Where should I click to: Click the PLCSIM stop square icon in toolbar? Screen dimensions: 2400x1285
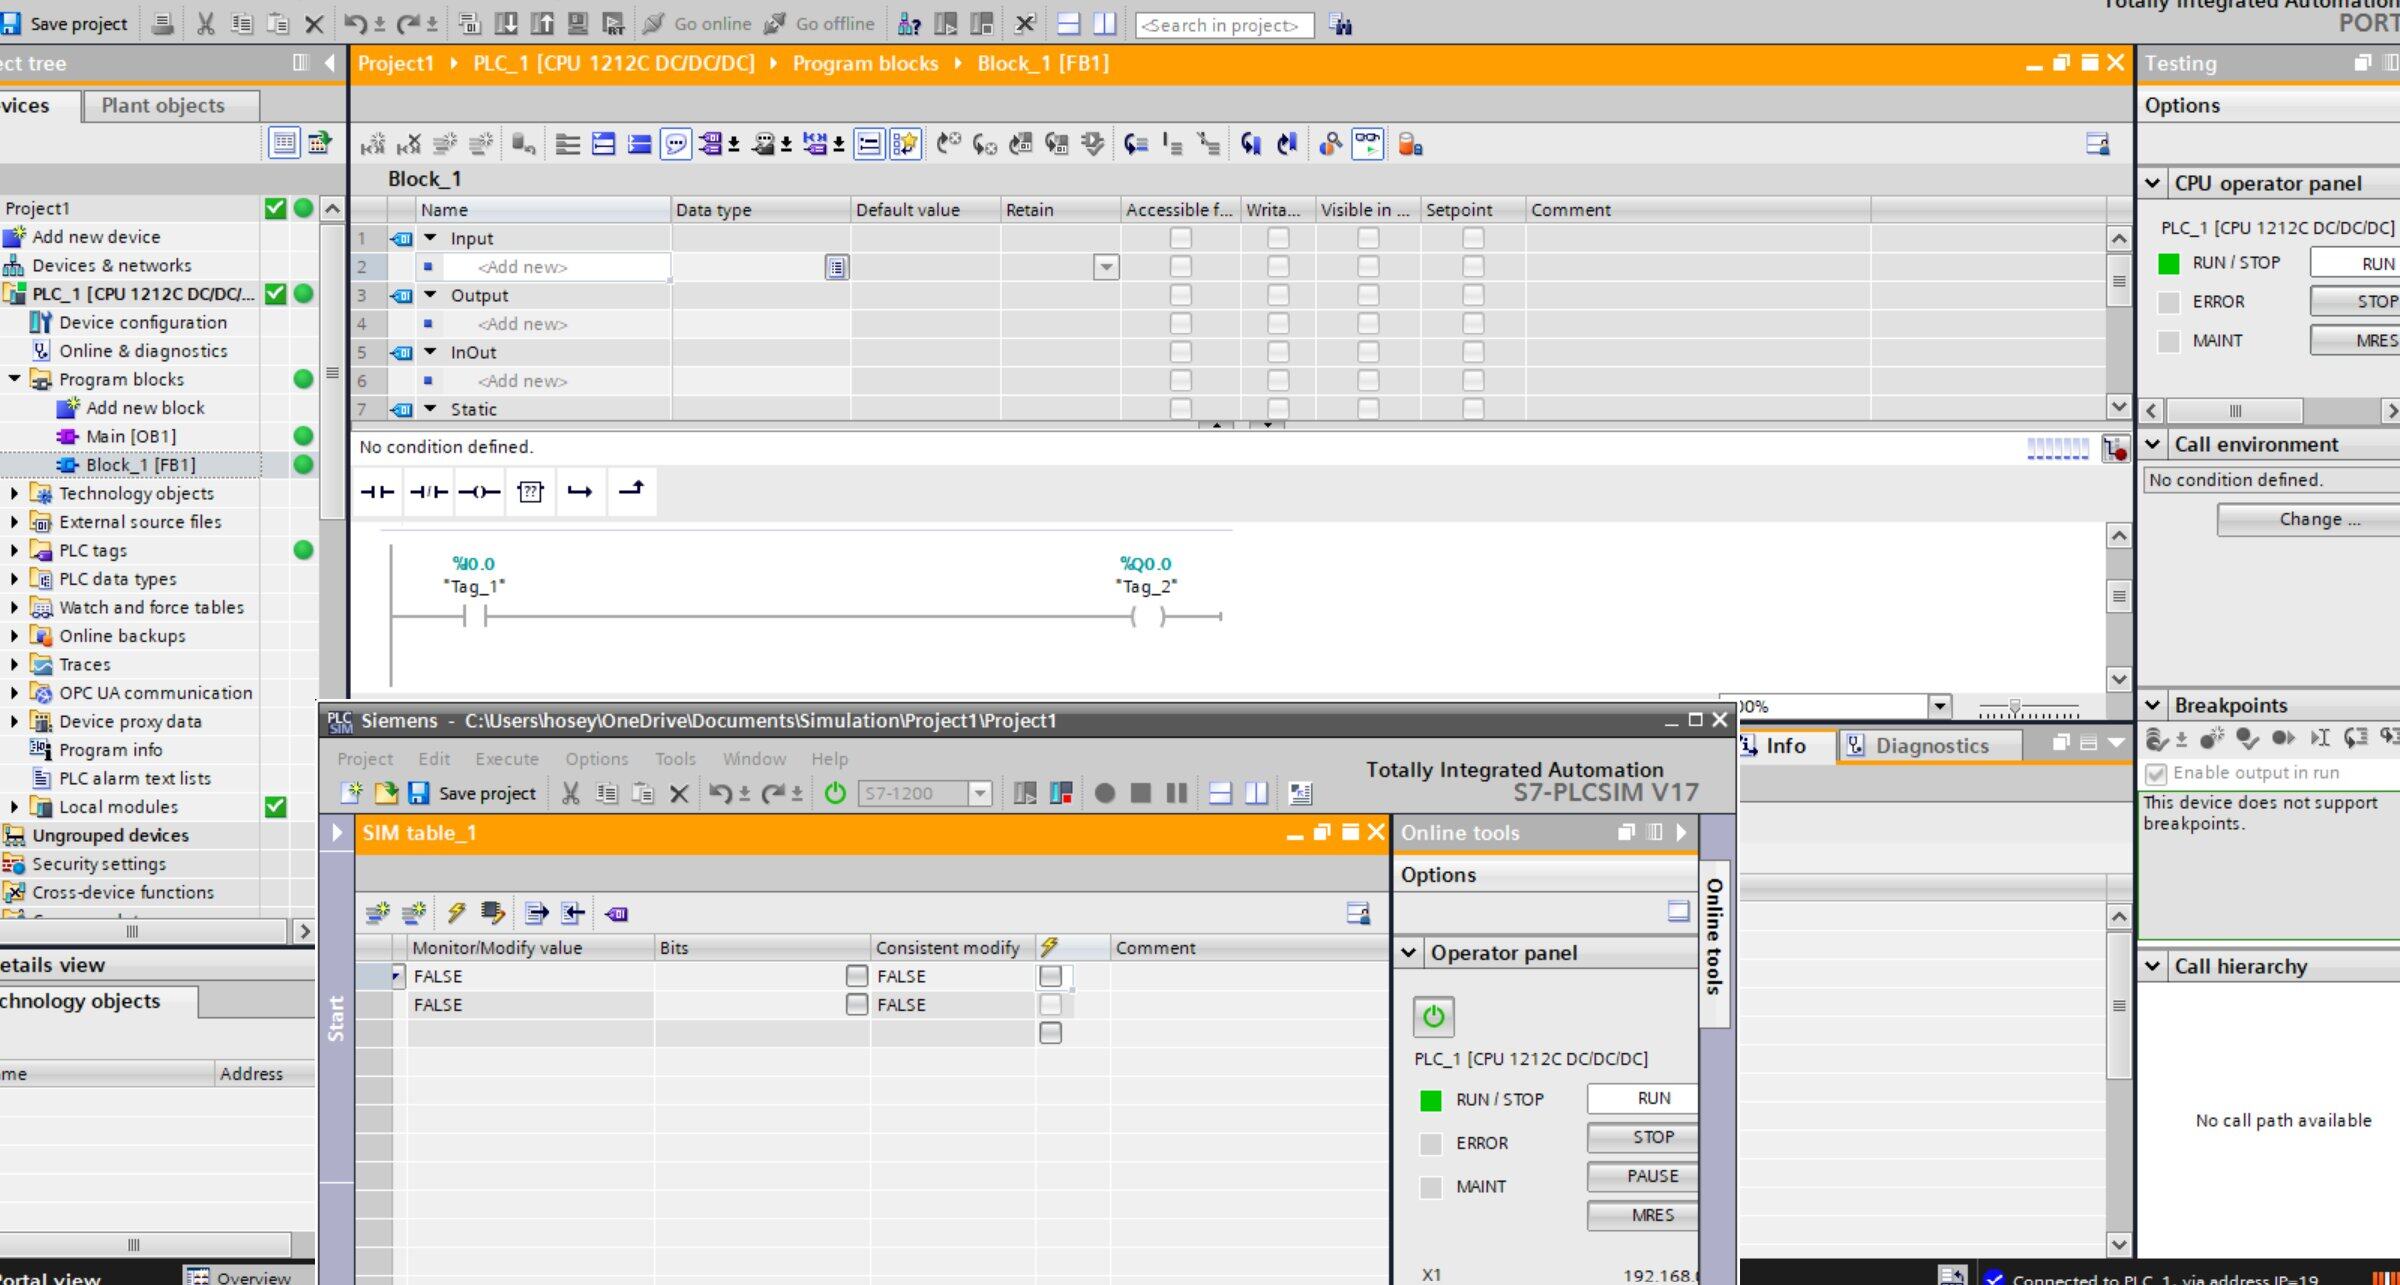1140,793
